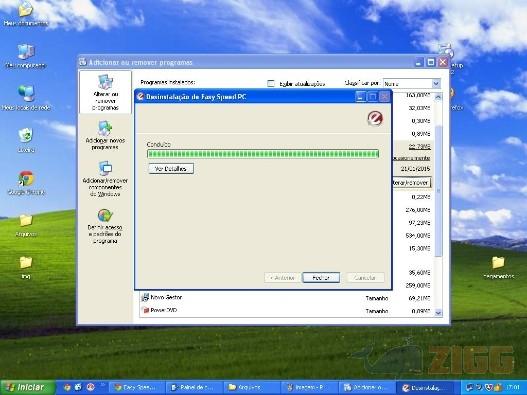Select Alterar ou remover programas sidebar icon
Screen dimensions: 527x395
(105, 92)
